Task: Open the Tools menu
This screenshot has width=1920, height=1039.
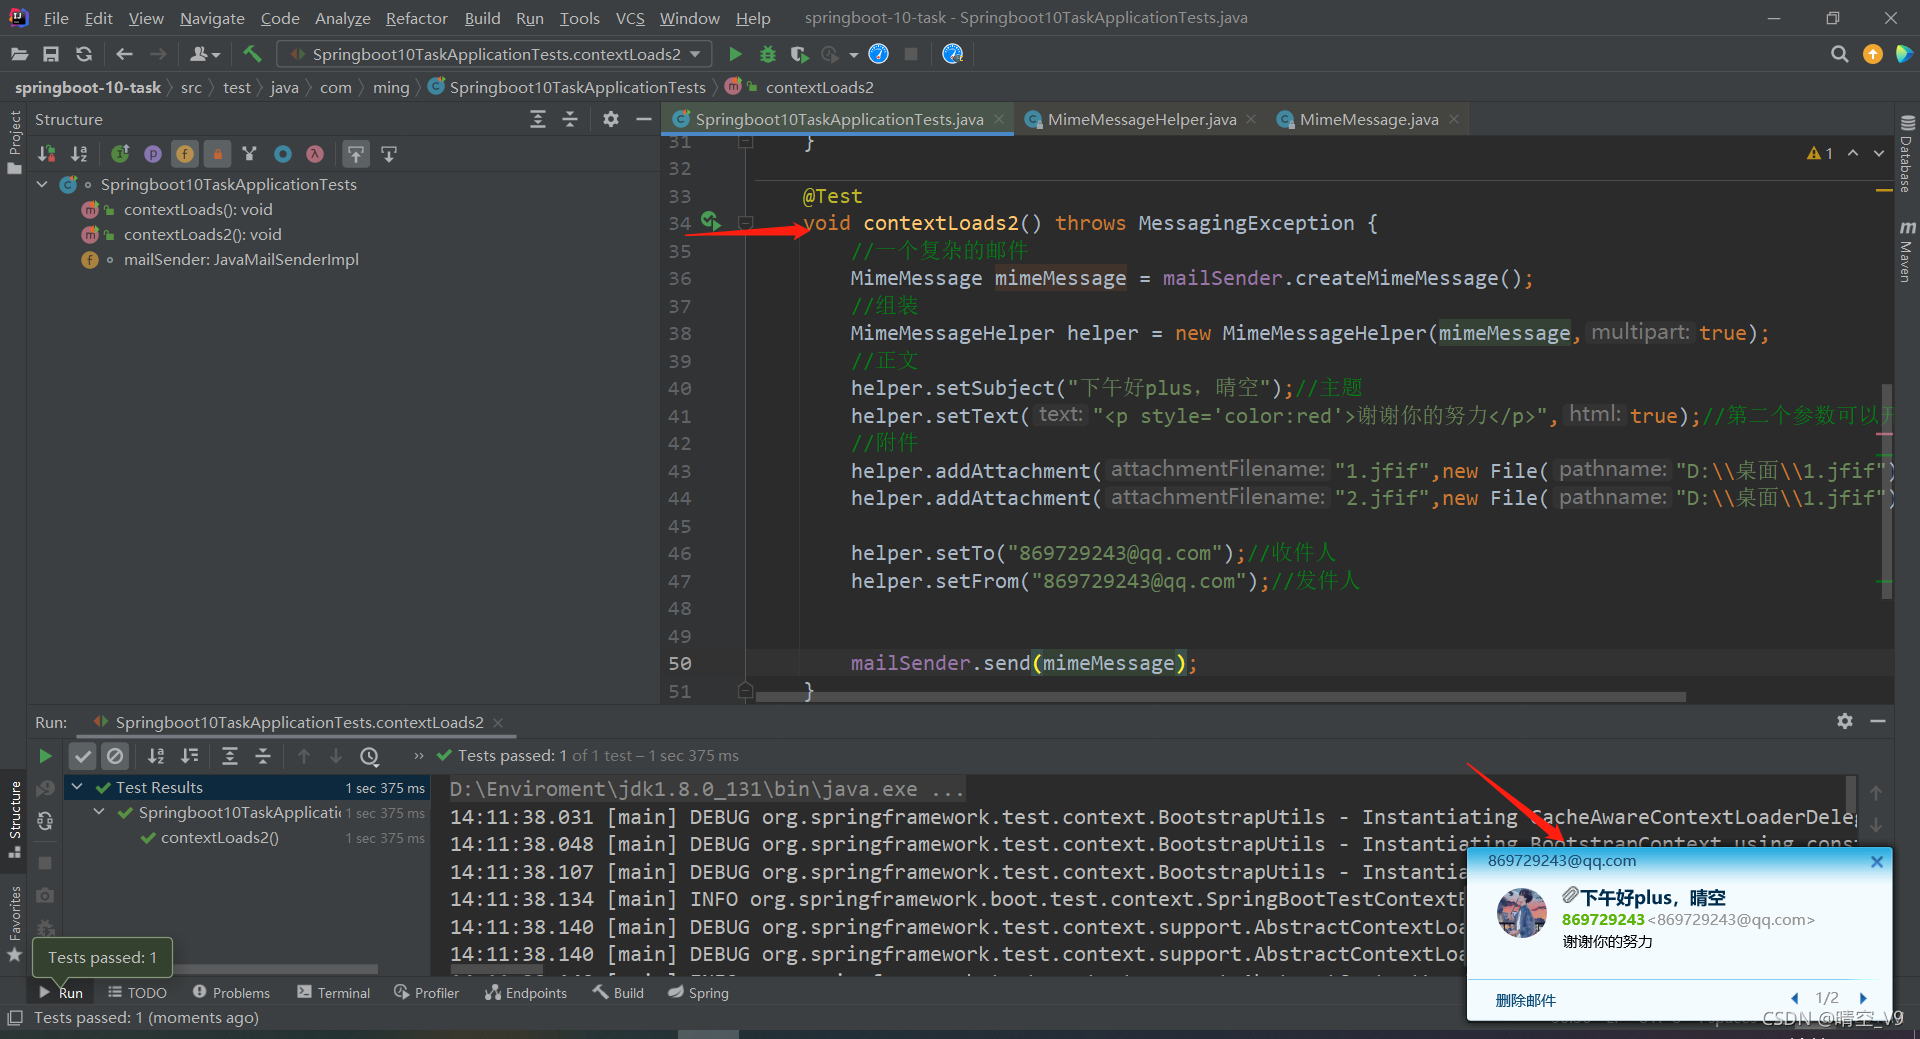Action: [x=579, y=17]
